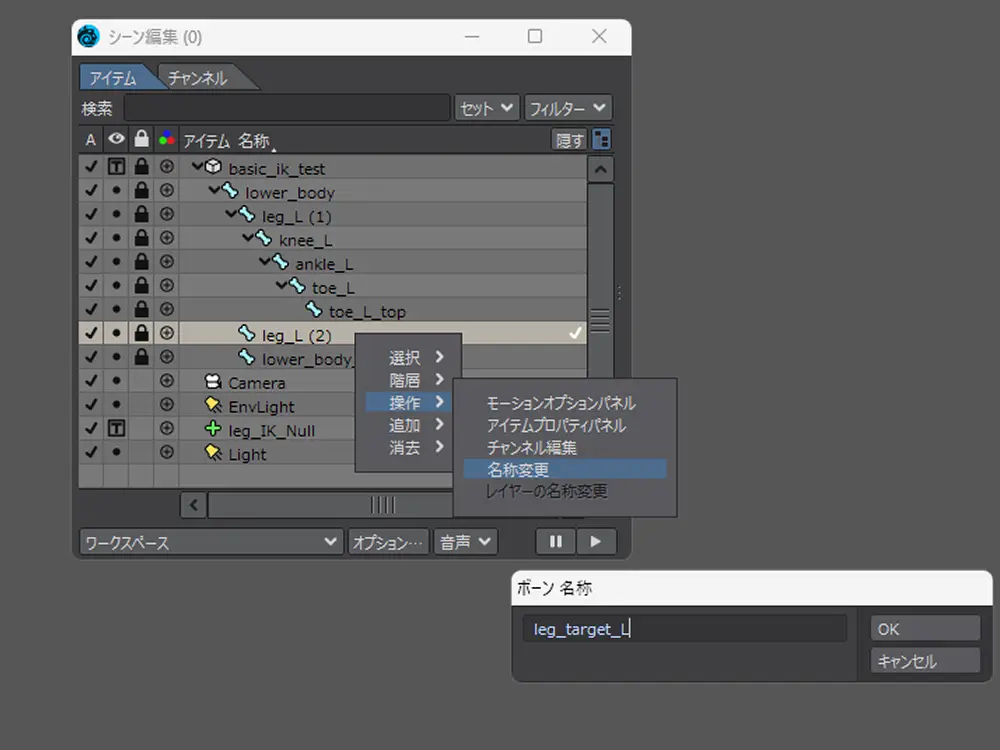
Task: Click the basic_ik_test mesh object icon
Action: click(213, 168)
